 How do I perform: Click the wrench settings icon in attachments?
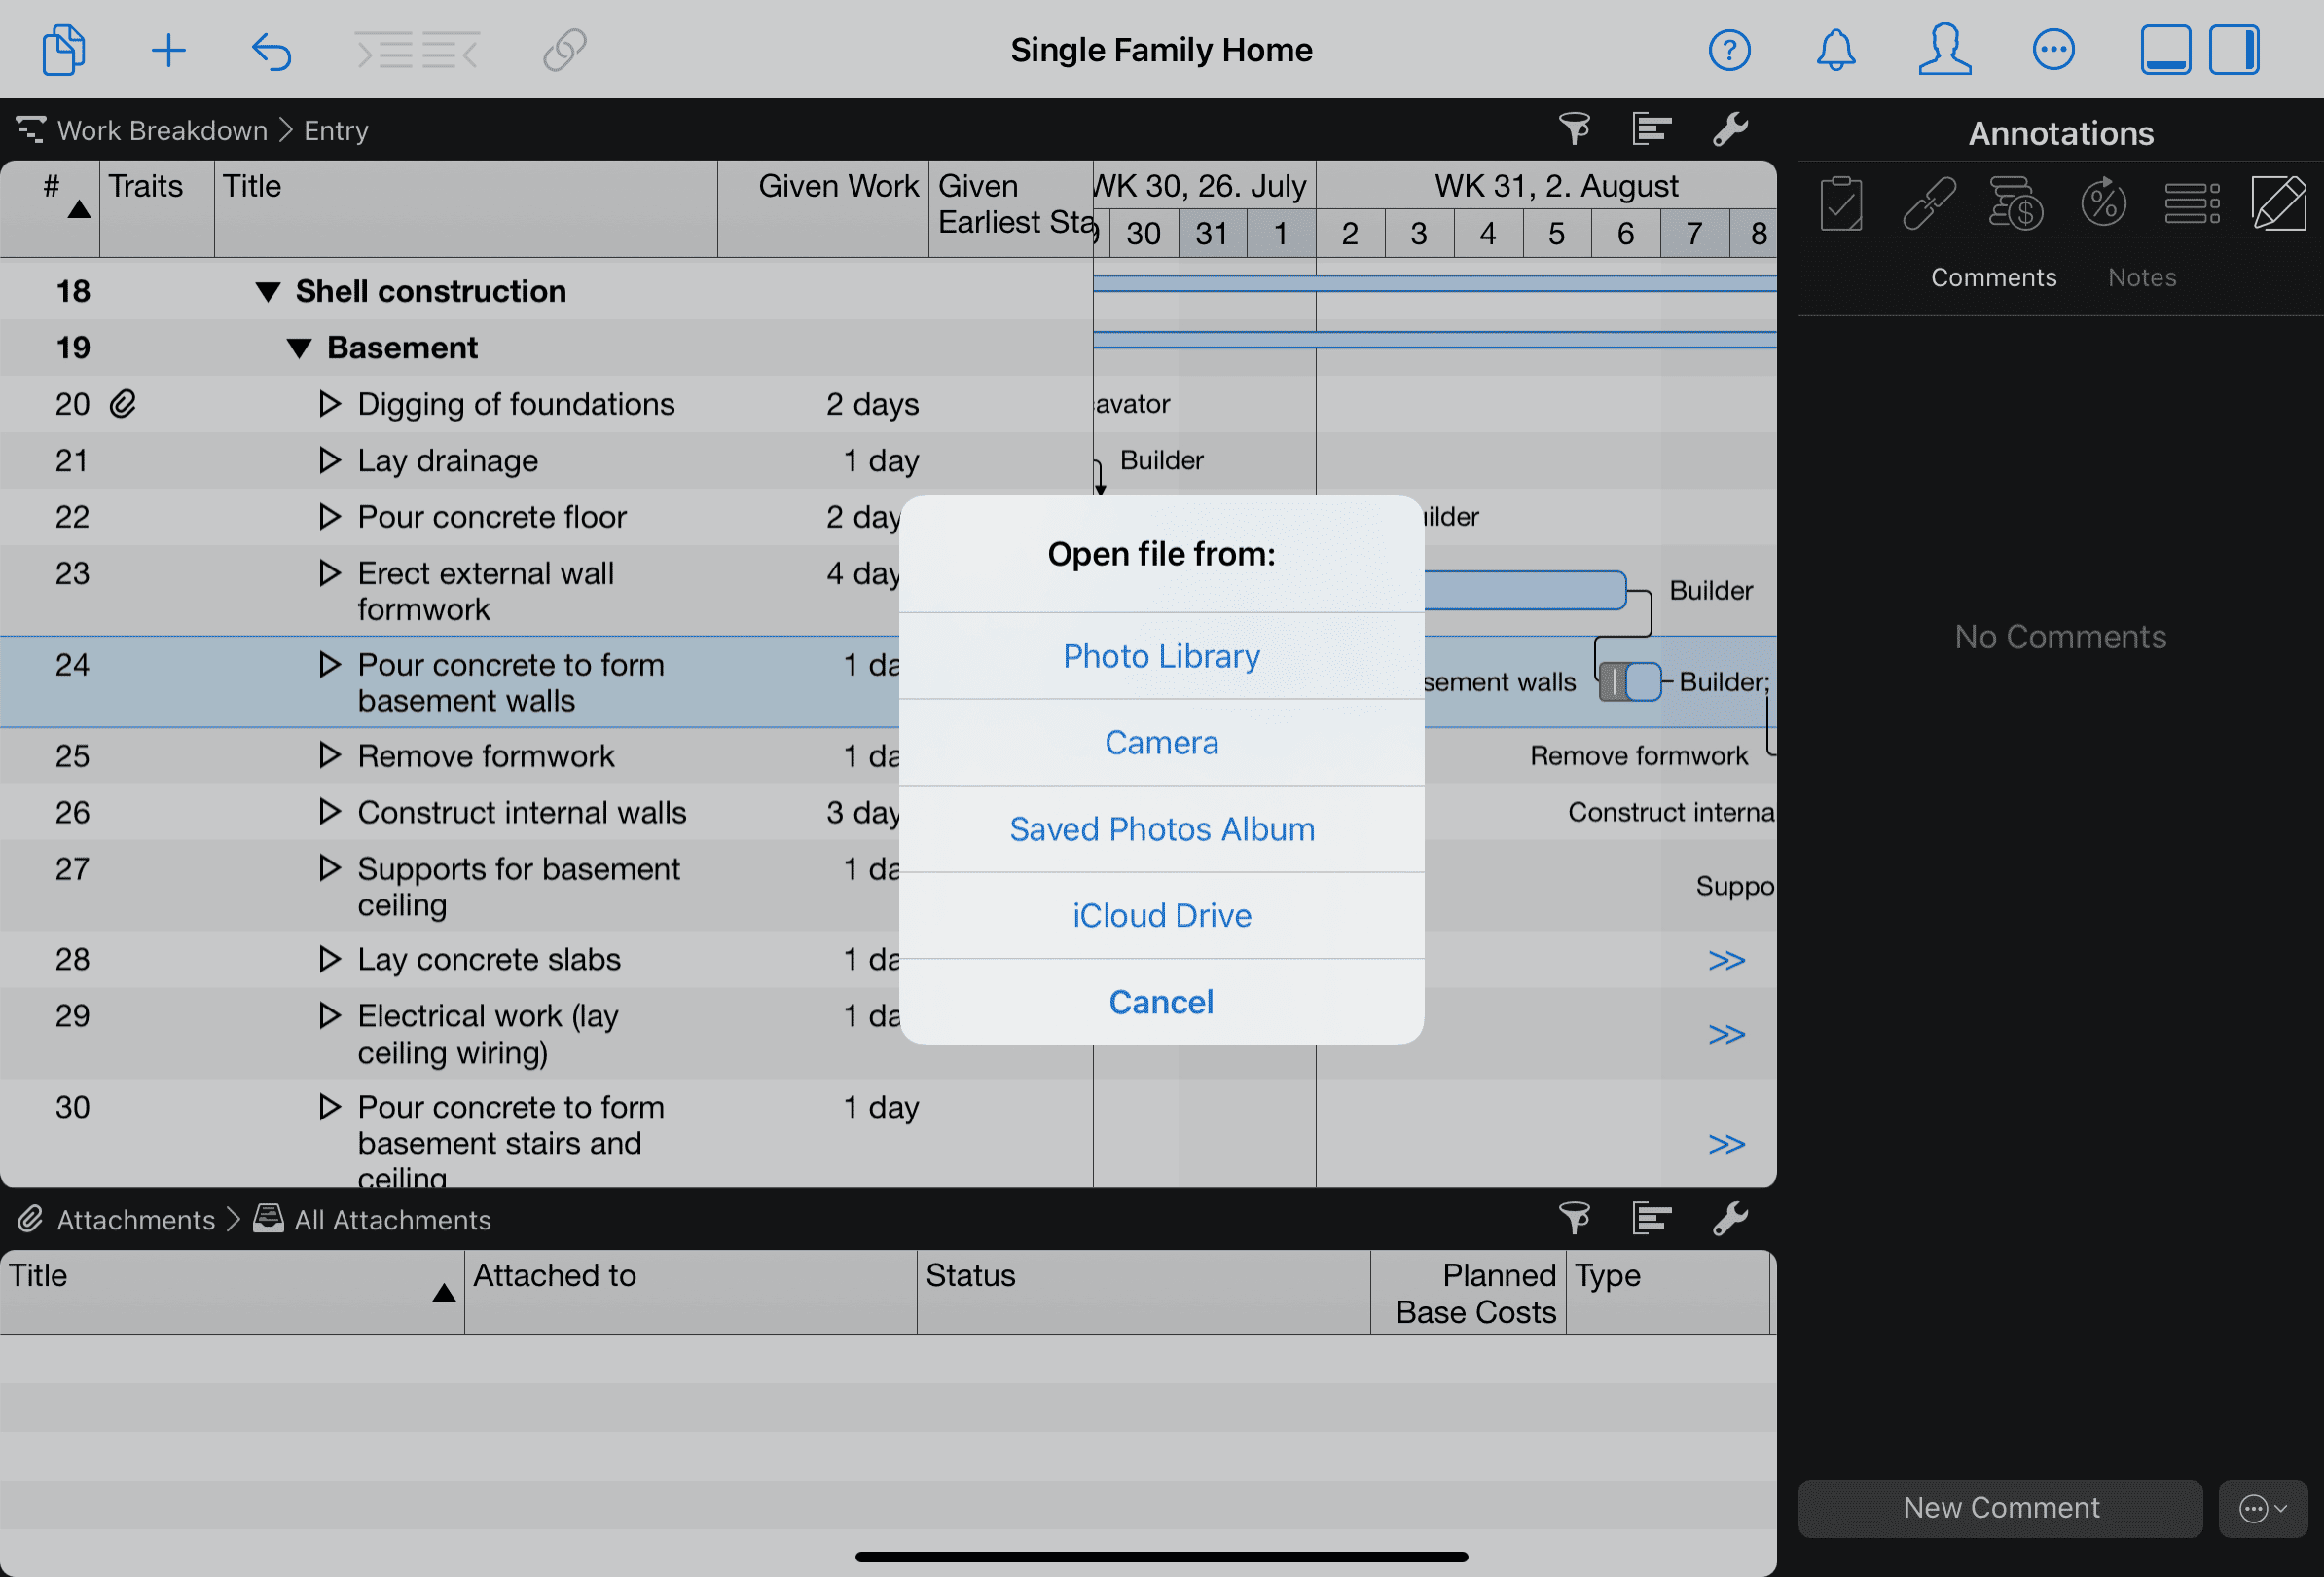(1729, 1218)
